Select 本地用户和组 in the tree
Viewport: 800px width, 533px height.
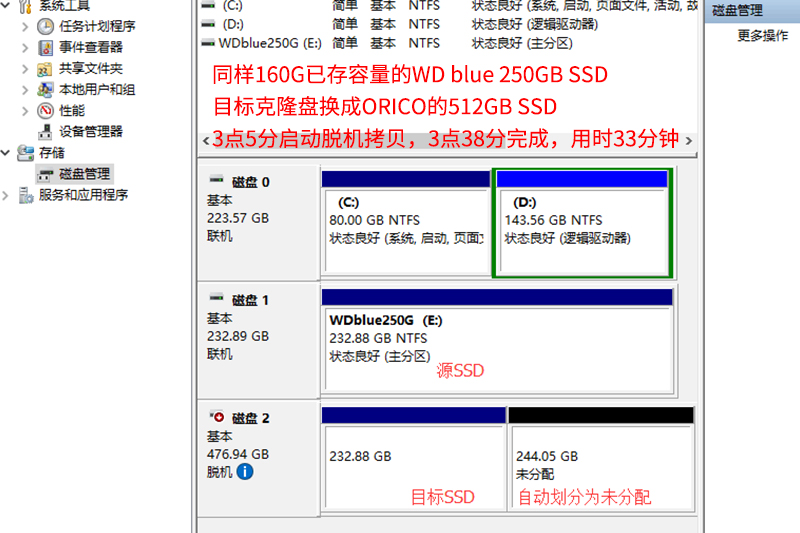(x=97, y=90)
